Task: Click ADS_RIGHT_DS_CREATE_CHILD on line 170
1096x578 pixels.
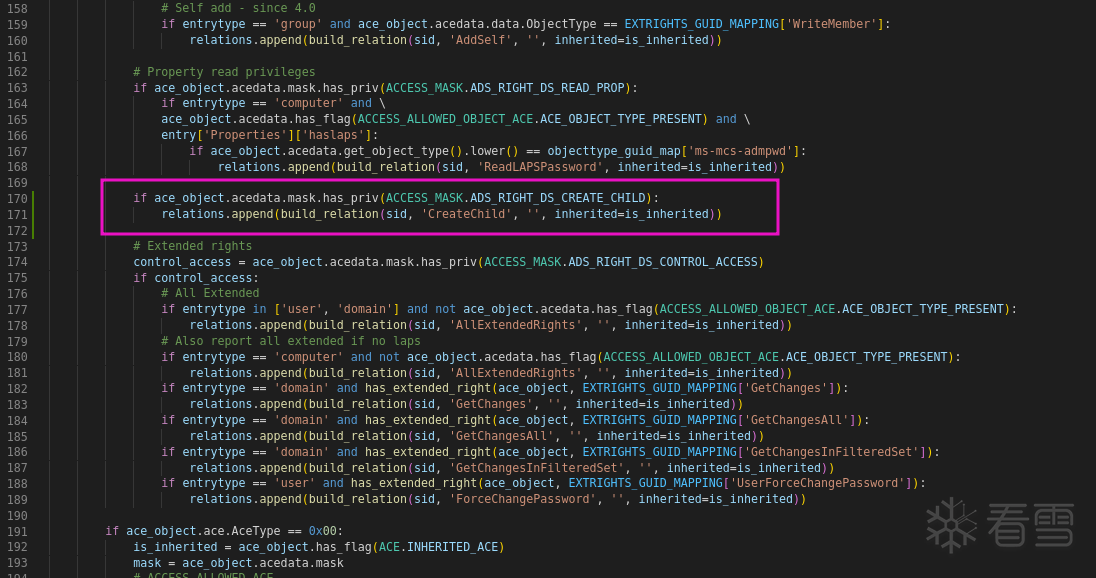Action: coord(558,198)
